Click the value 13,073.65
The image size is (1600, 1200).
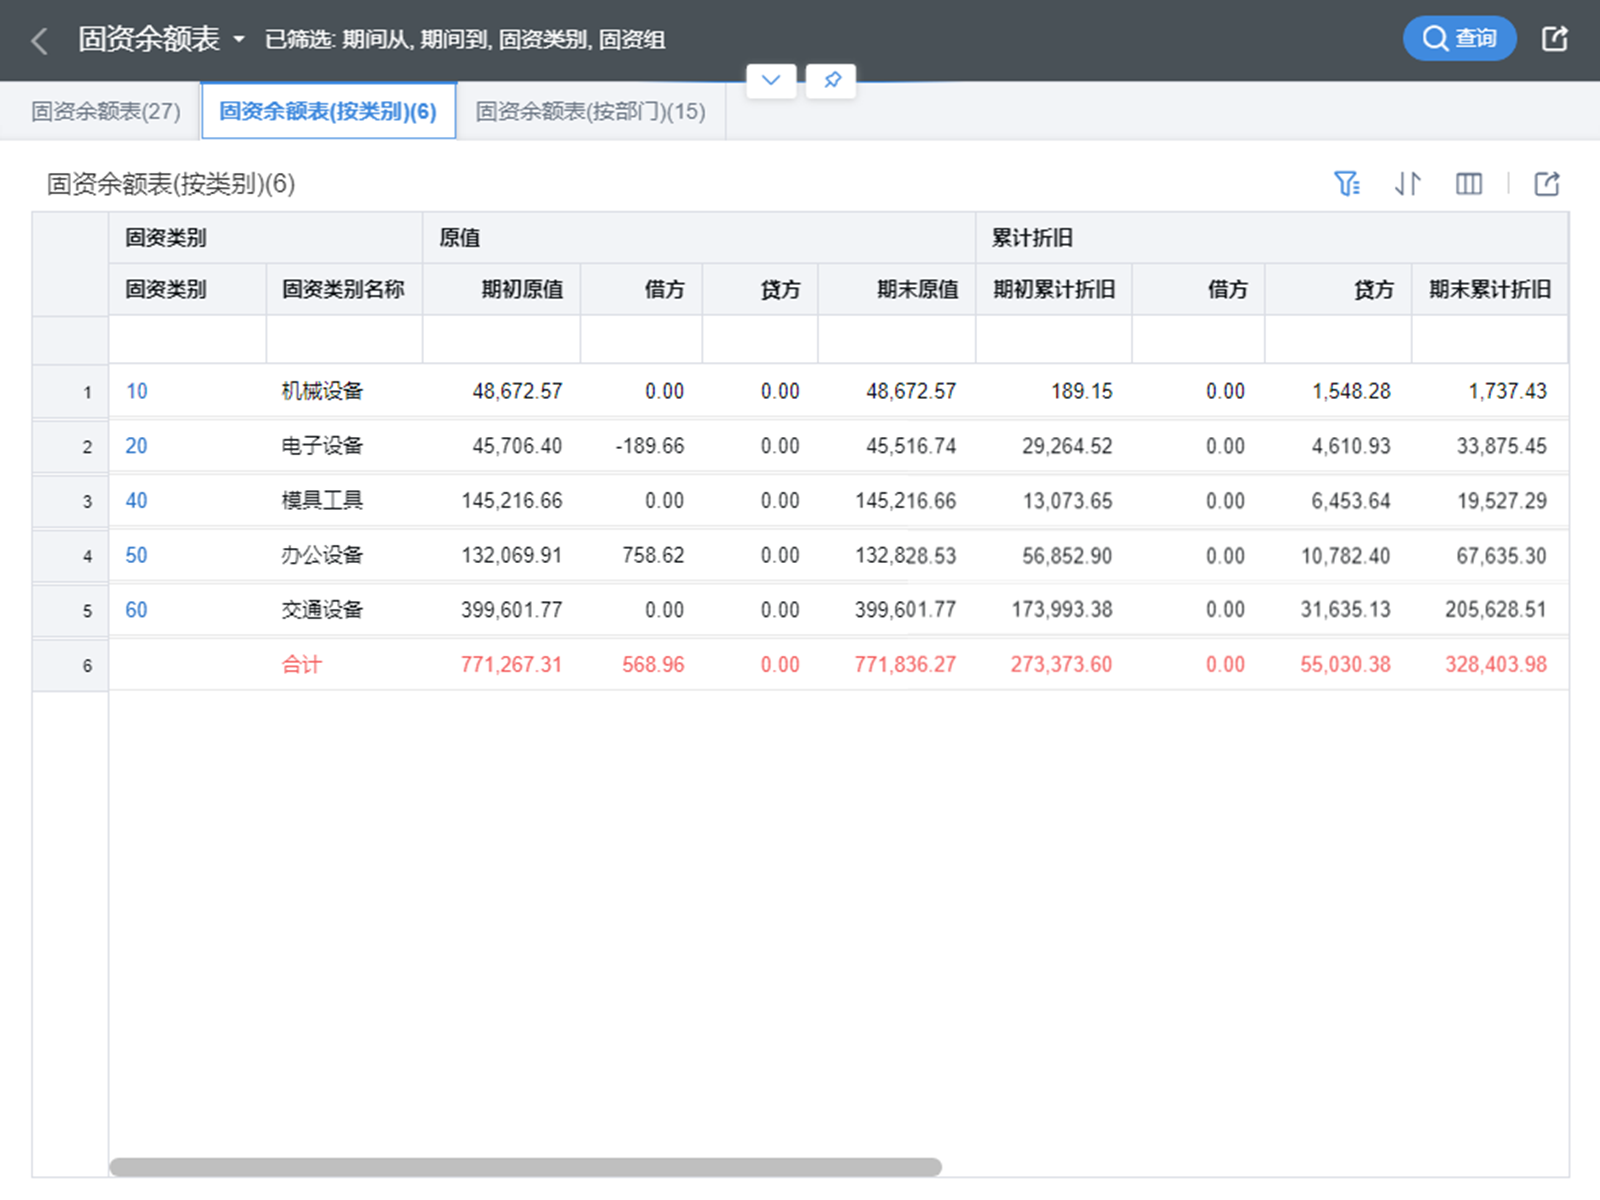pyautogui.click(x=1067, y=500)
